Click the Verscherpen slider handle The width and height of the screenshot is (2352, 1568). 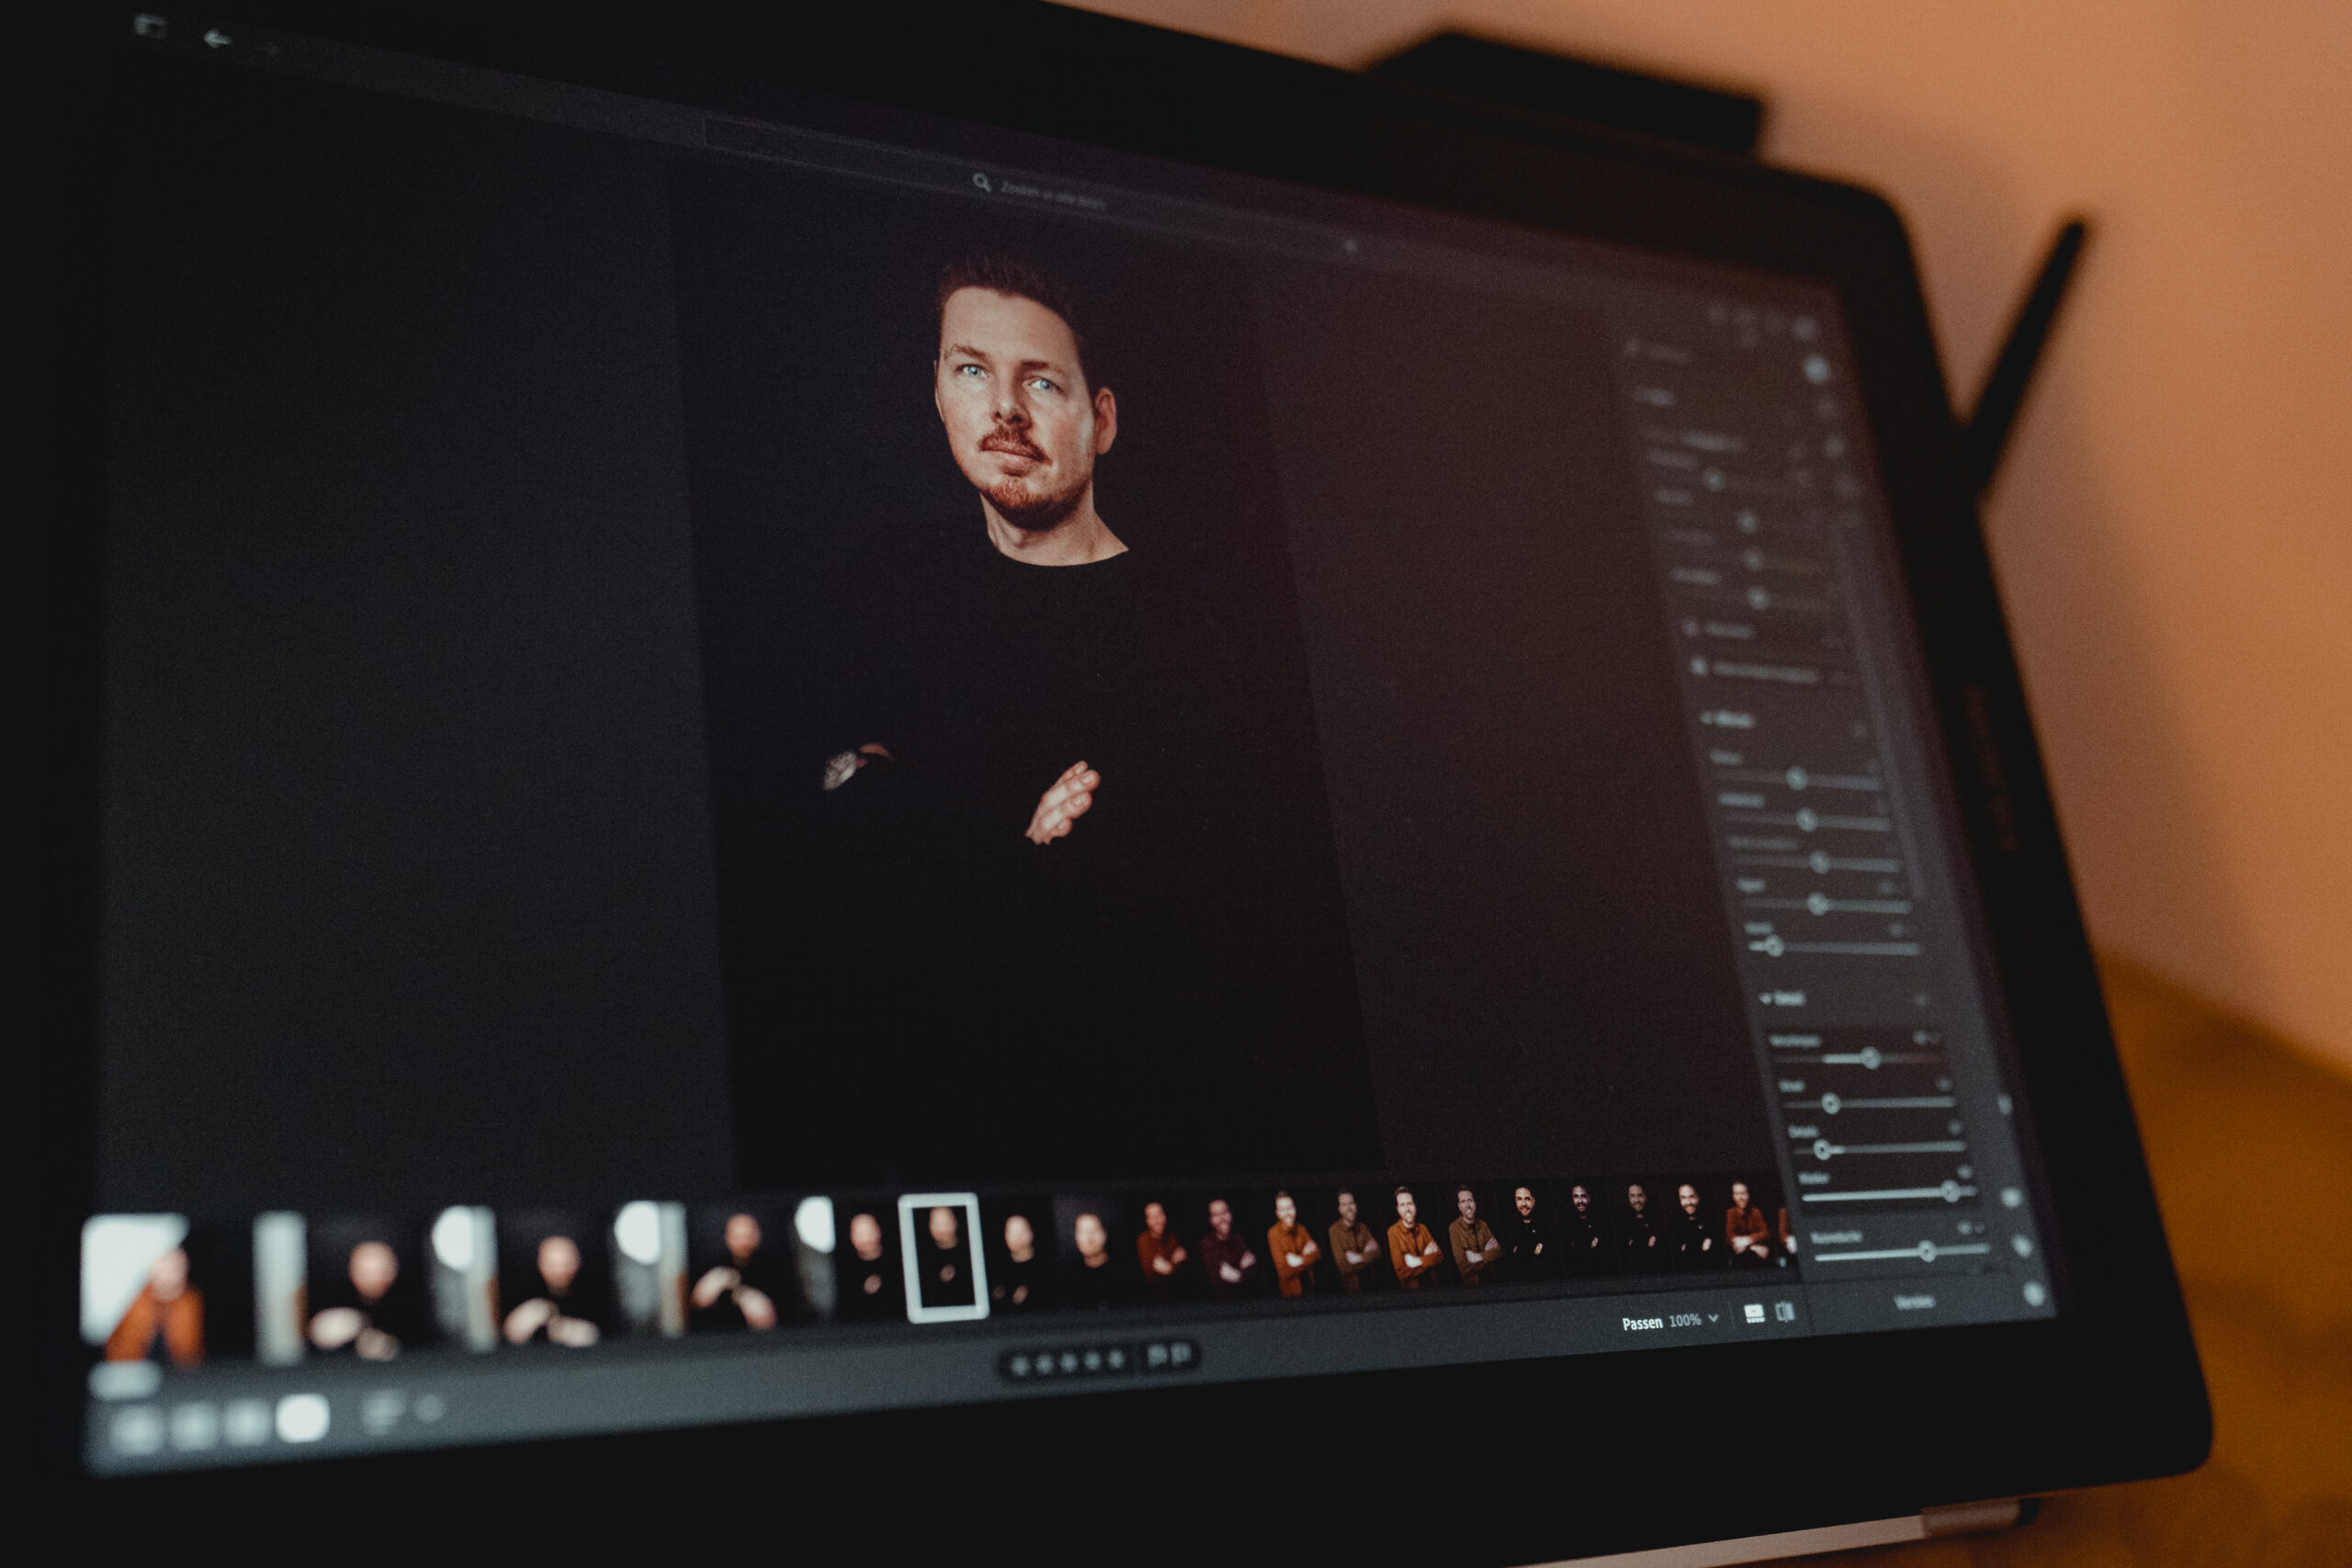point(1871,1058)
